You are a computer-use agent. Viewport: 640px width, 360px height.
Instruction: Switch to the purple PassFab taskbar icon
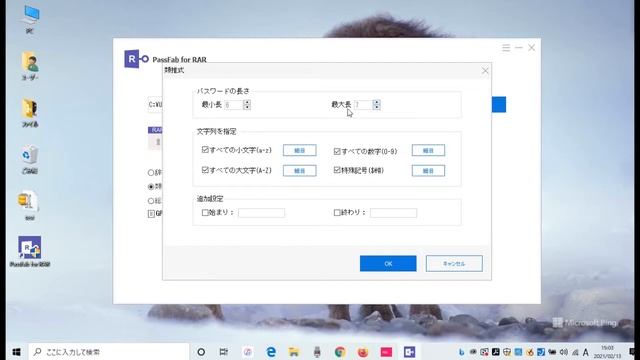(409, 351)
